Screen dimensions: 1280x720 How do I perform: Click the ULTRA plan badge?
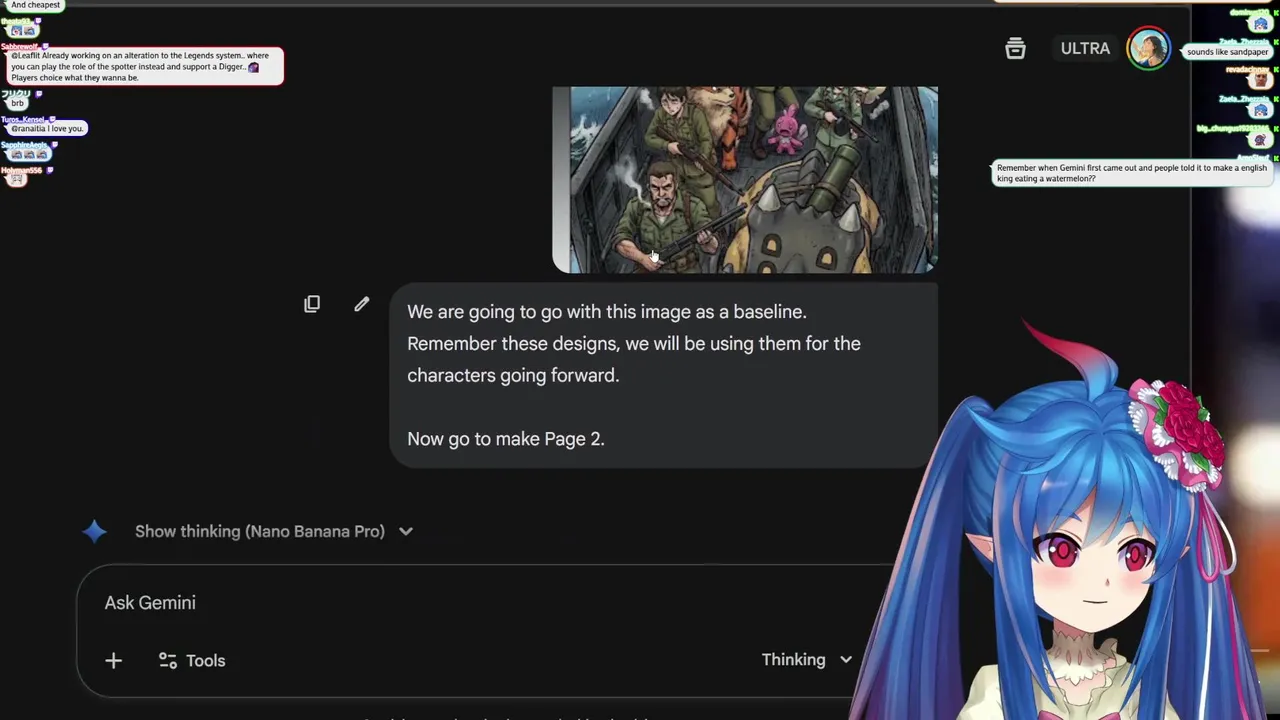(1085, 48)
